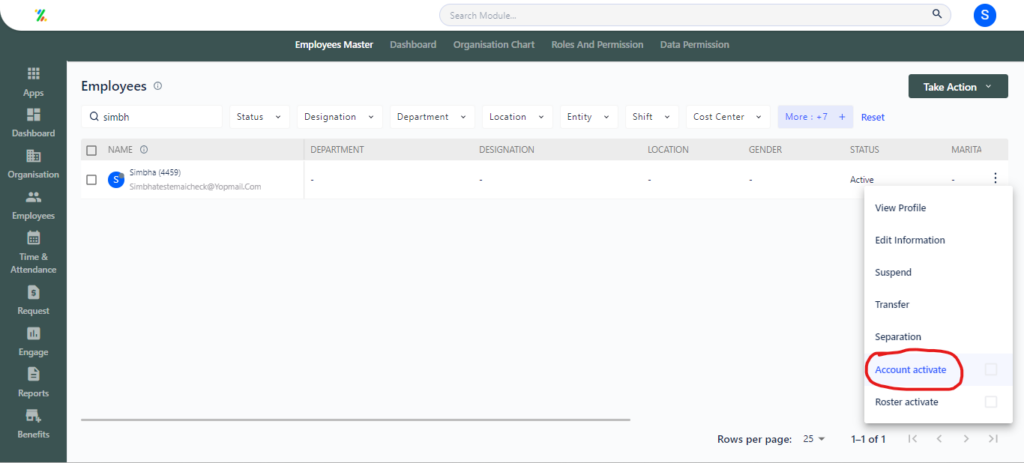Click the search magnifier in Search Module
Screen dimensions: 1024x463
936,14
